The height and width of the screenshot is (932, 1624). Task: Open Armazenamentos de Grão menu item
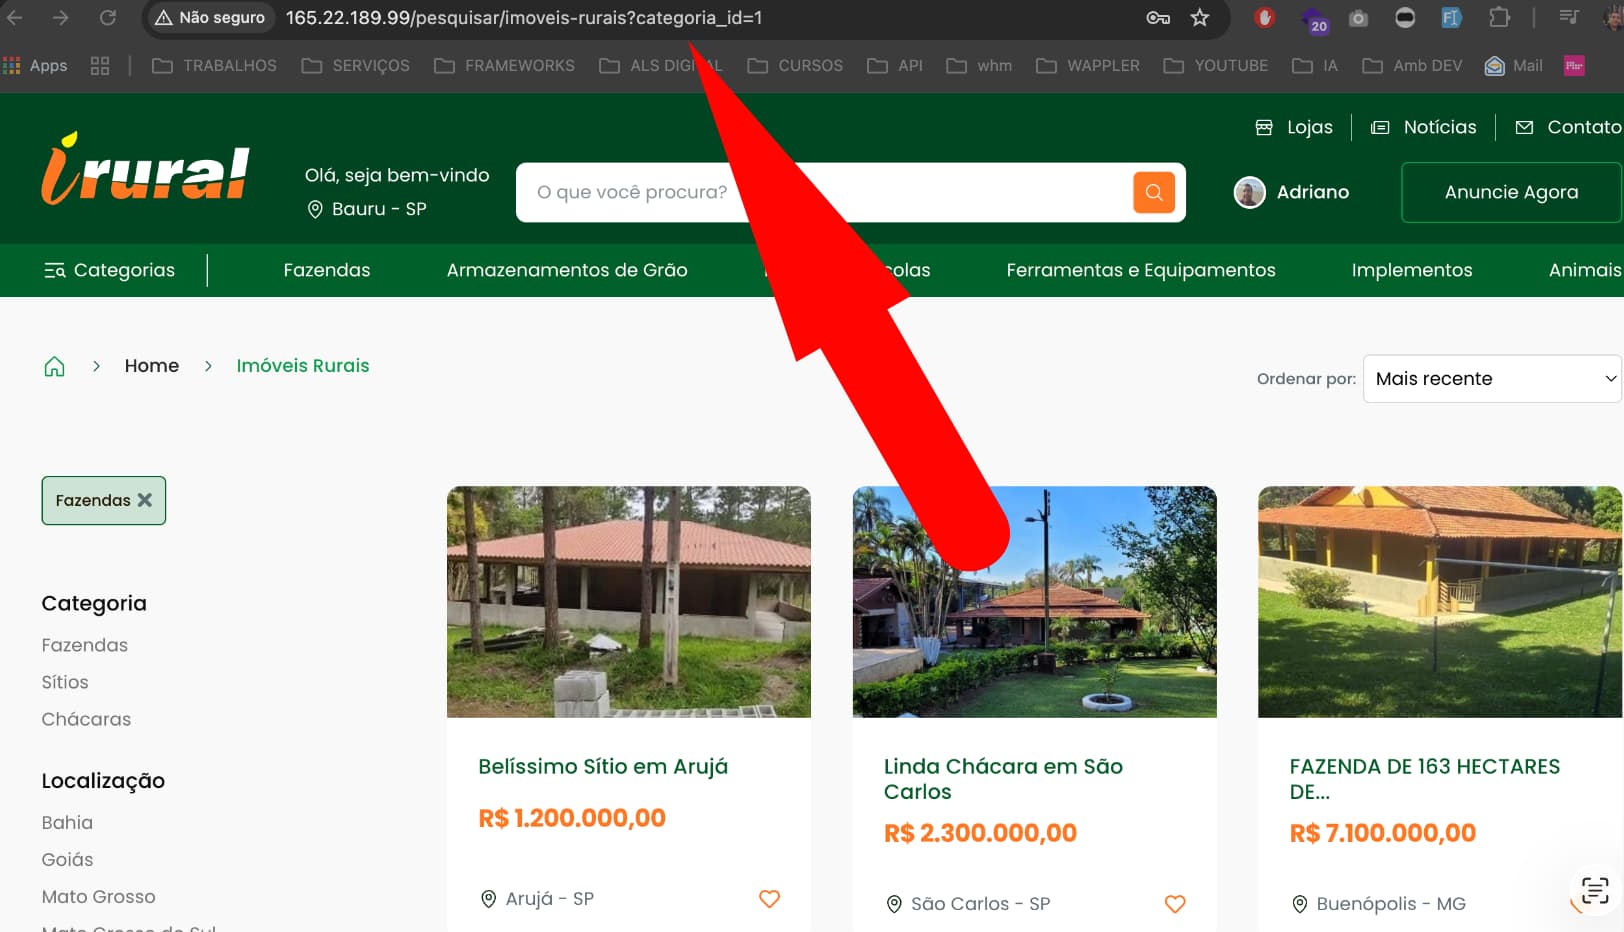(x=566, y=270)
